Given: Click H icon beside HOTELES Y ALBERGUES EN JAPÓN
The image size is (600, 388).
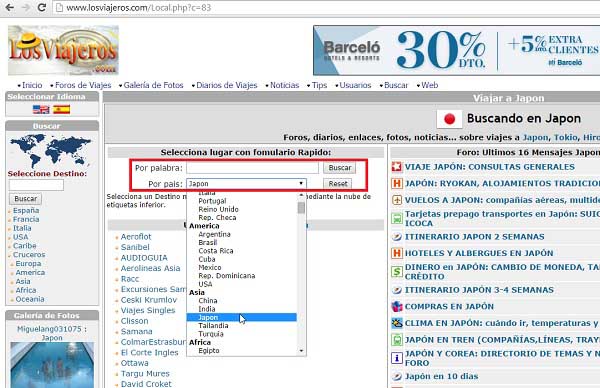Looking at the screenshot, I should [x=397, y=253].
